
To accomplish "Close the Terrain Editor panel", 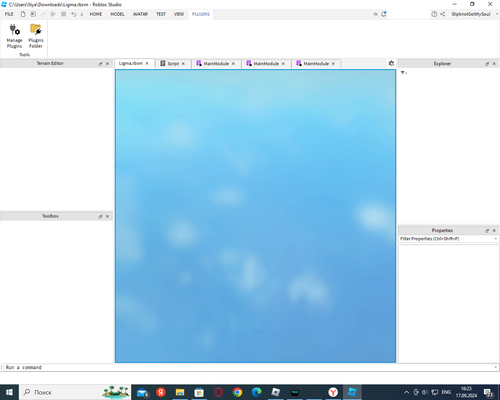I will tap(107, 63).
